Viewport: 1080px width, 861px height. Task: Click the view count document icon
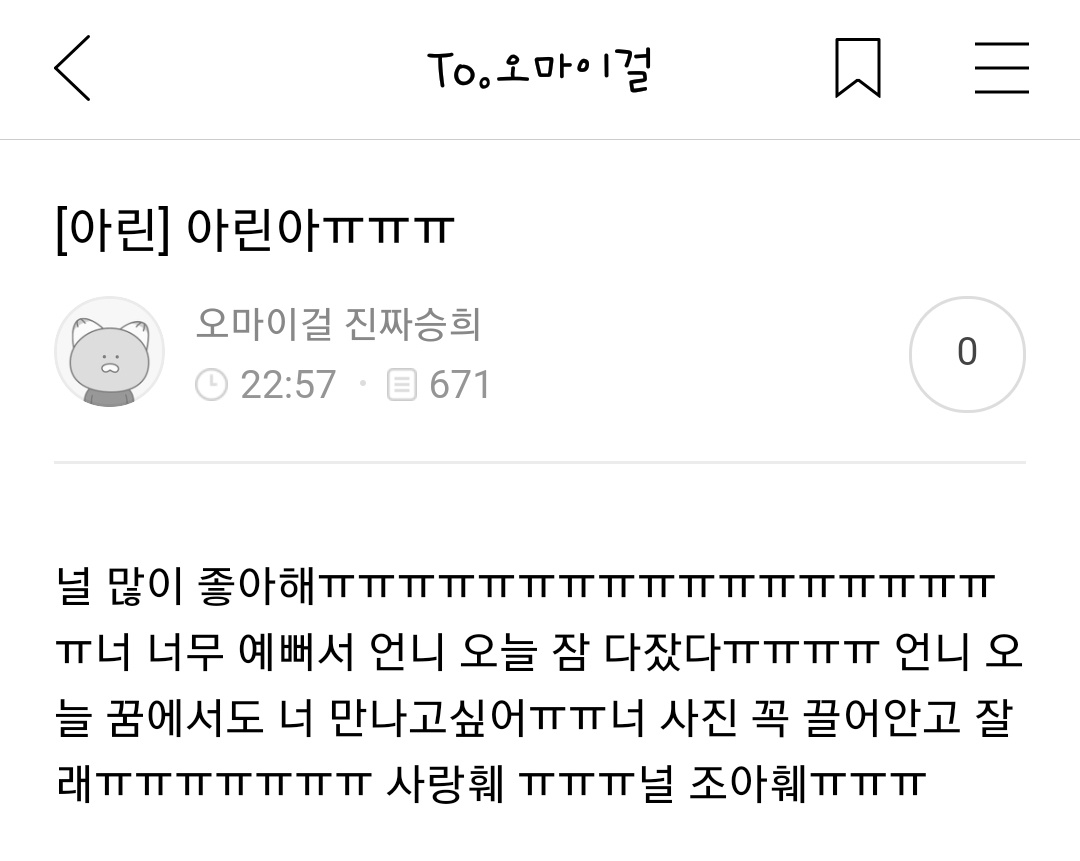pyautogui.click(x=402, y=384)
